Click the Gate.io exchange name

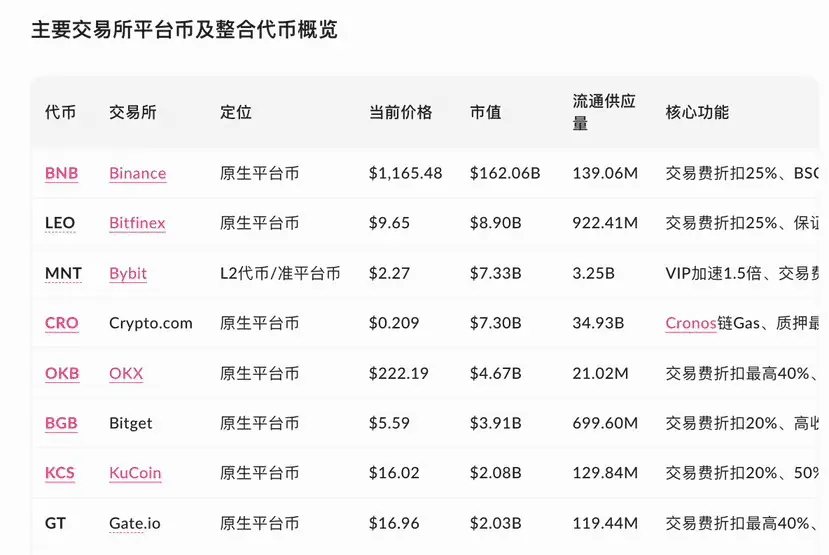coord(134,523)
